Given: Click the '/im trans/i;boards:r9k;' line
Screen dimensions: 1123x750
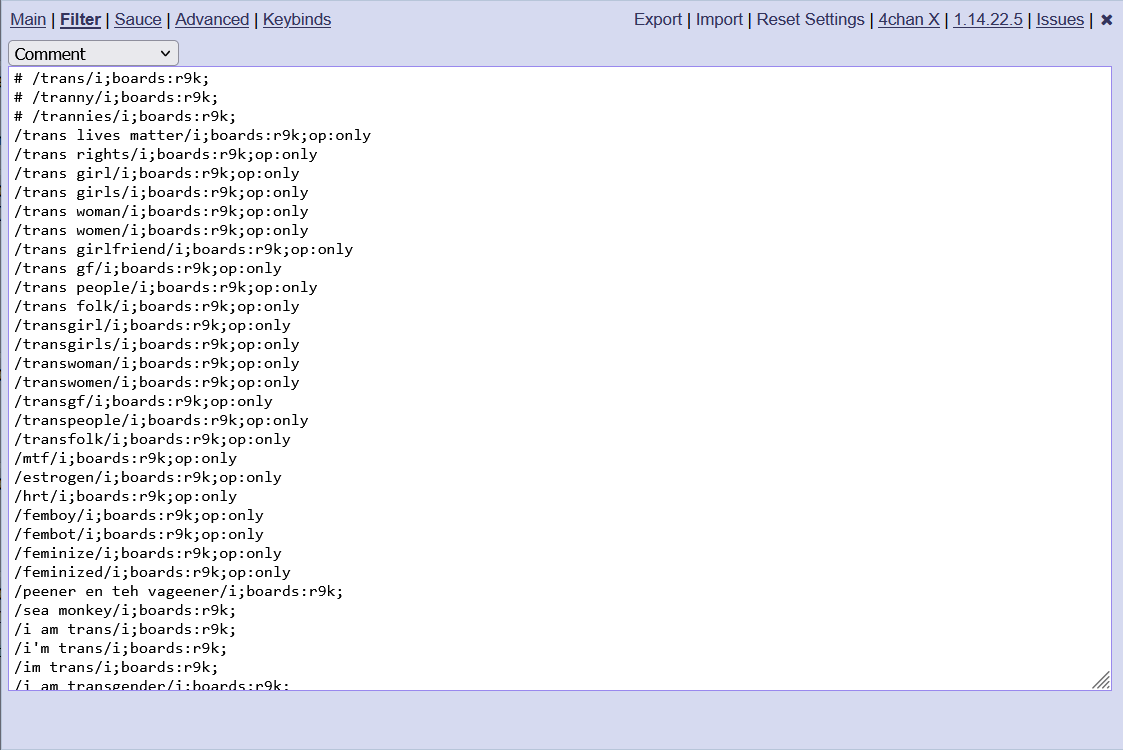Looking at the screenshot, I should pyautogui.click(x=116, y=667).
